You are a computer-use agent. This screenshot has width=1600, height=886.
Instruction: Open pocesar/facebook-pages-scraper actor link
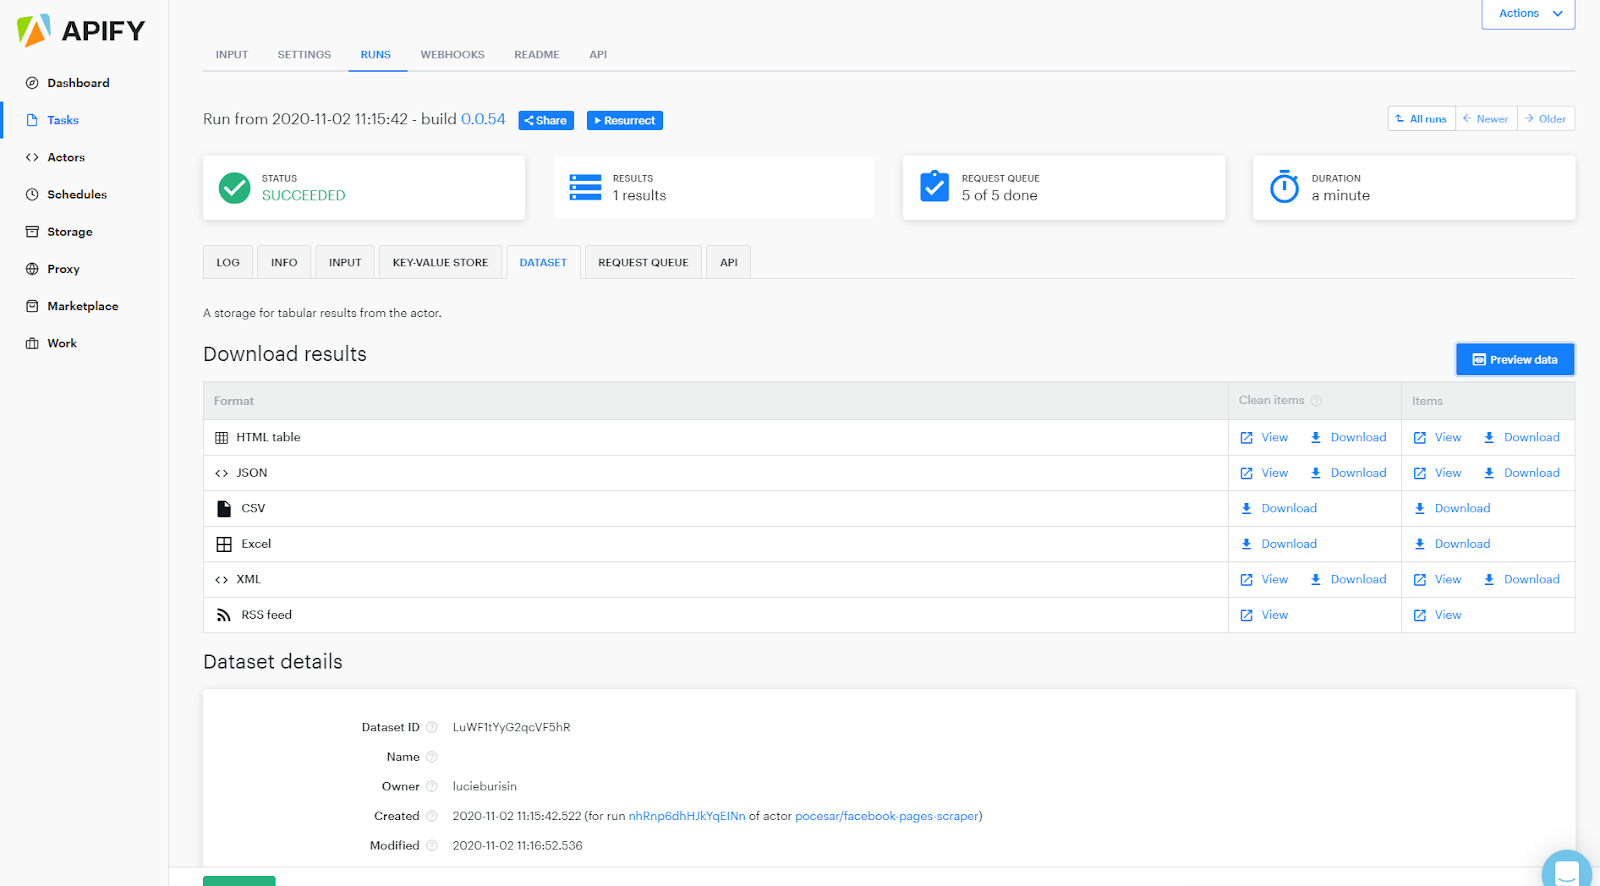point(887,816)
